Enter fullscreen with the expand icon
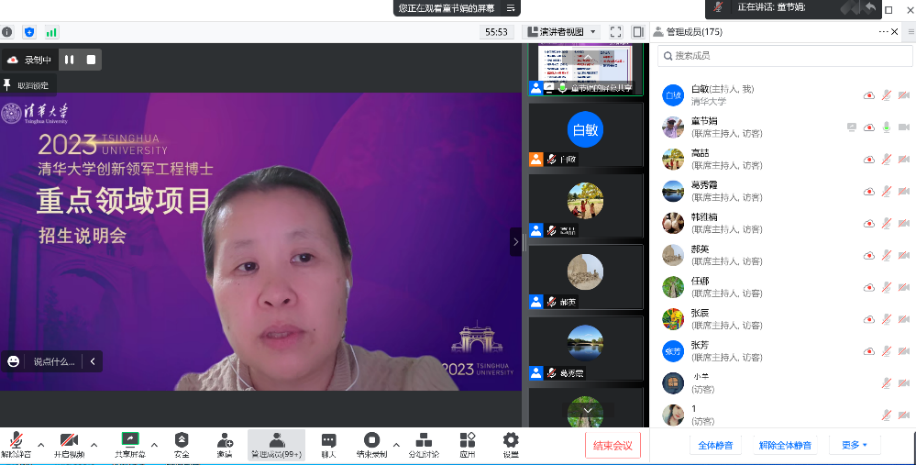 coord(616,32)
